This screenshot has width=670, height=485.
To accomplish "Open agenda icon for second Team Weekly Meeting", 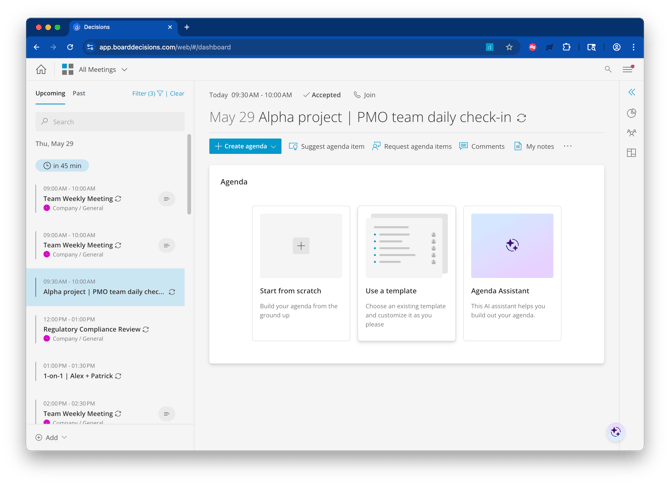I will pyautogui.click(x=167, y=245).
